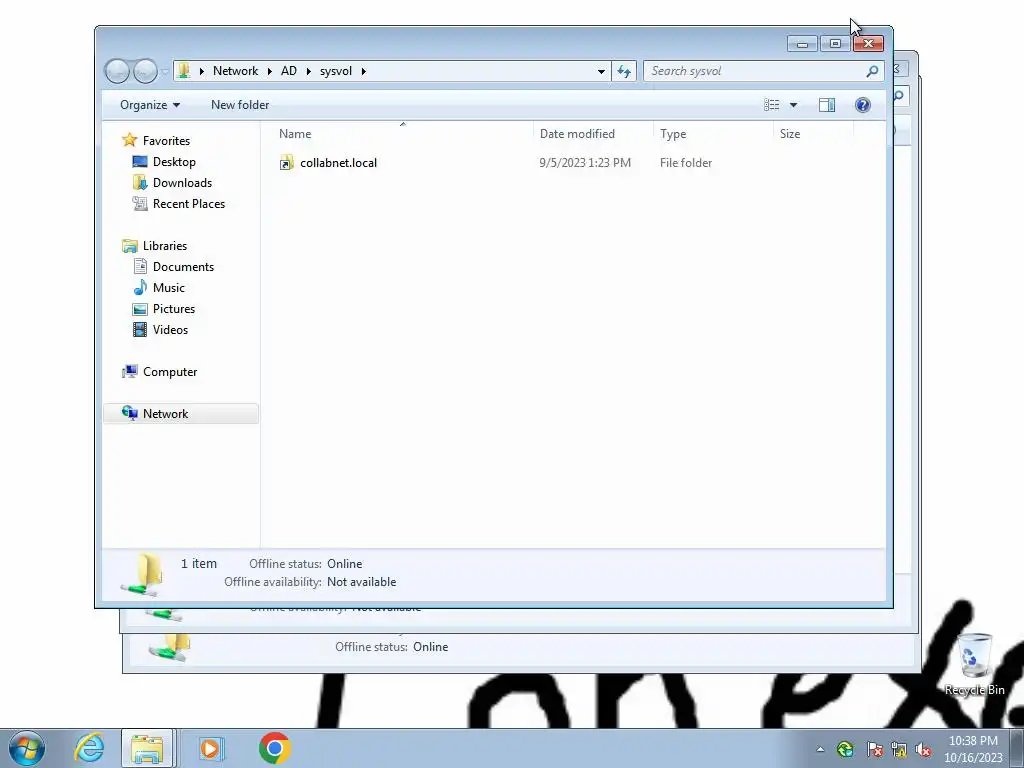This screenshot has width=1024, height=768.
Task: Select Network in the navigation pane
Action: (165, 413)
